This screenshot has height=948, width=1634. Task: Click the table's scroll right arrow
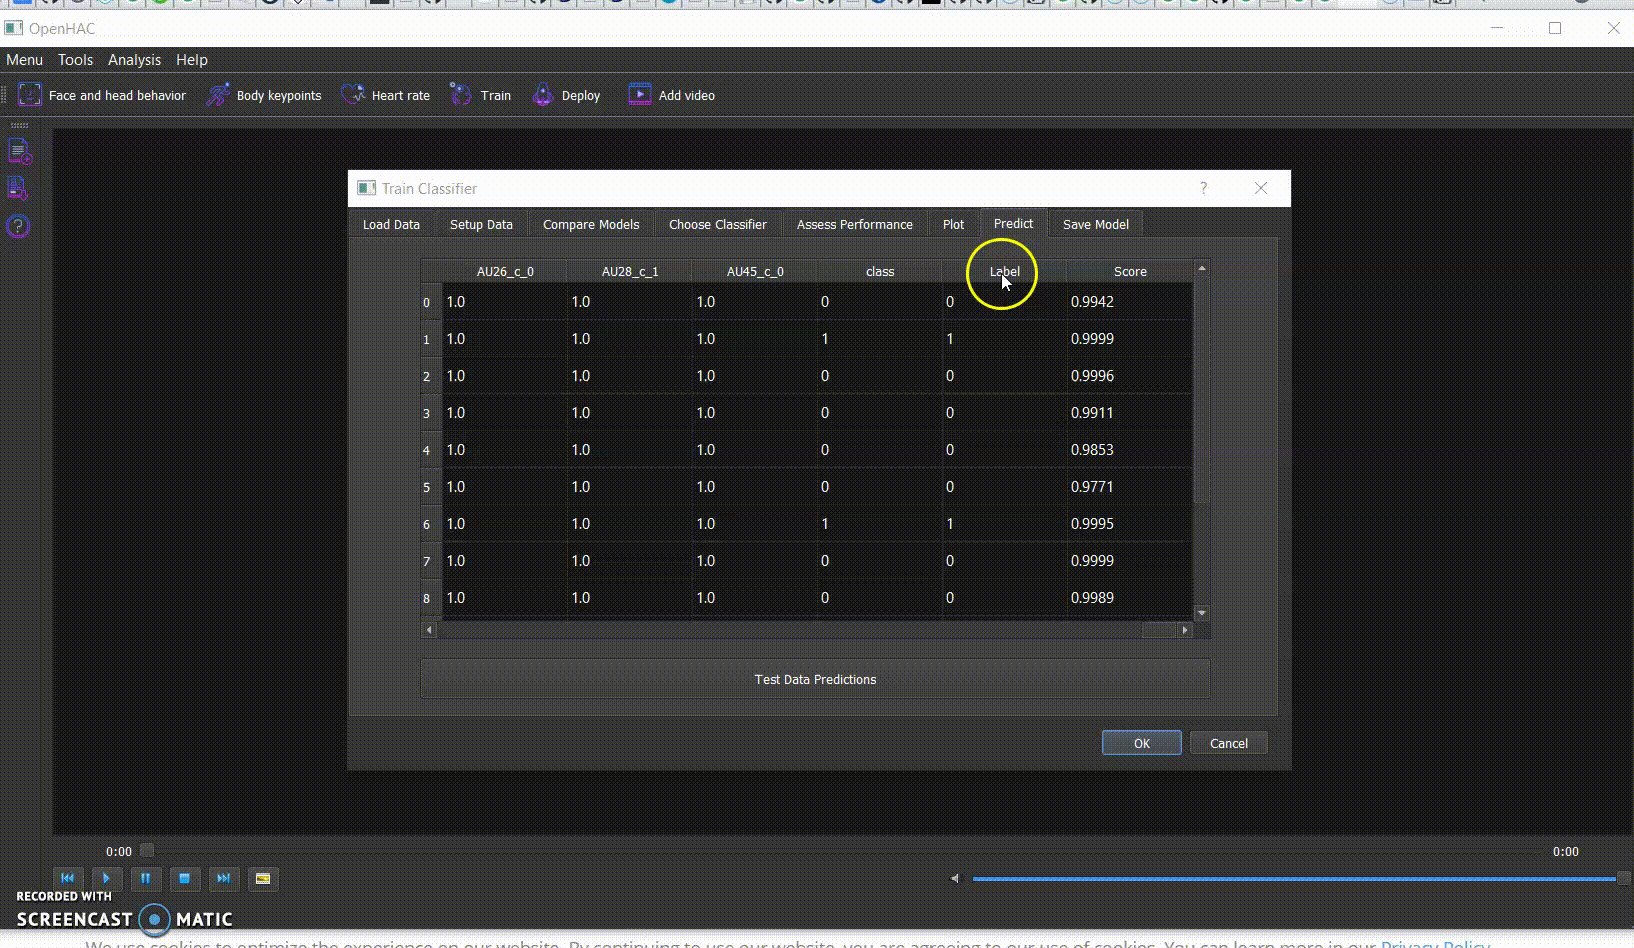1185,630
